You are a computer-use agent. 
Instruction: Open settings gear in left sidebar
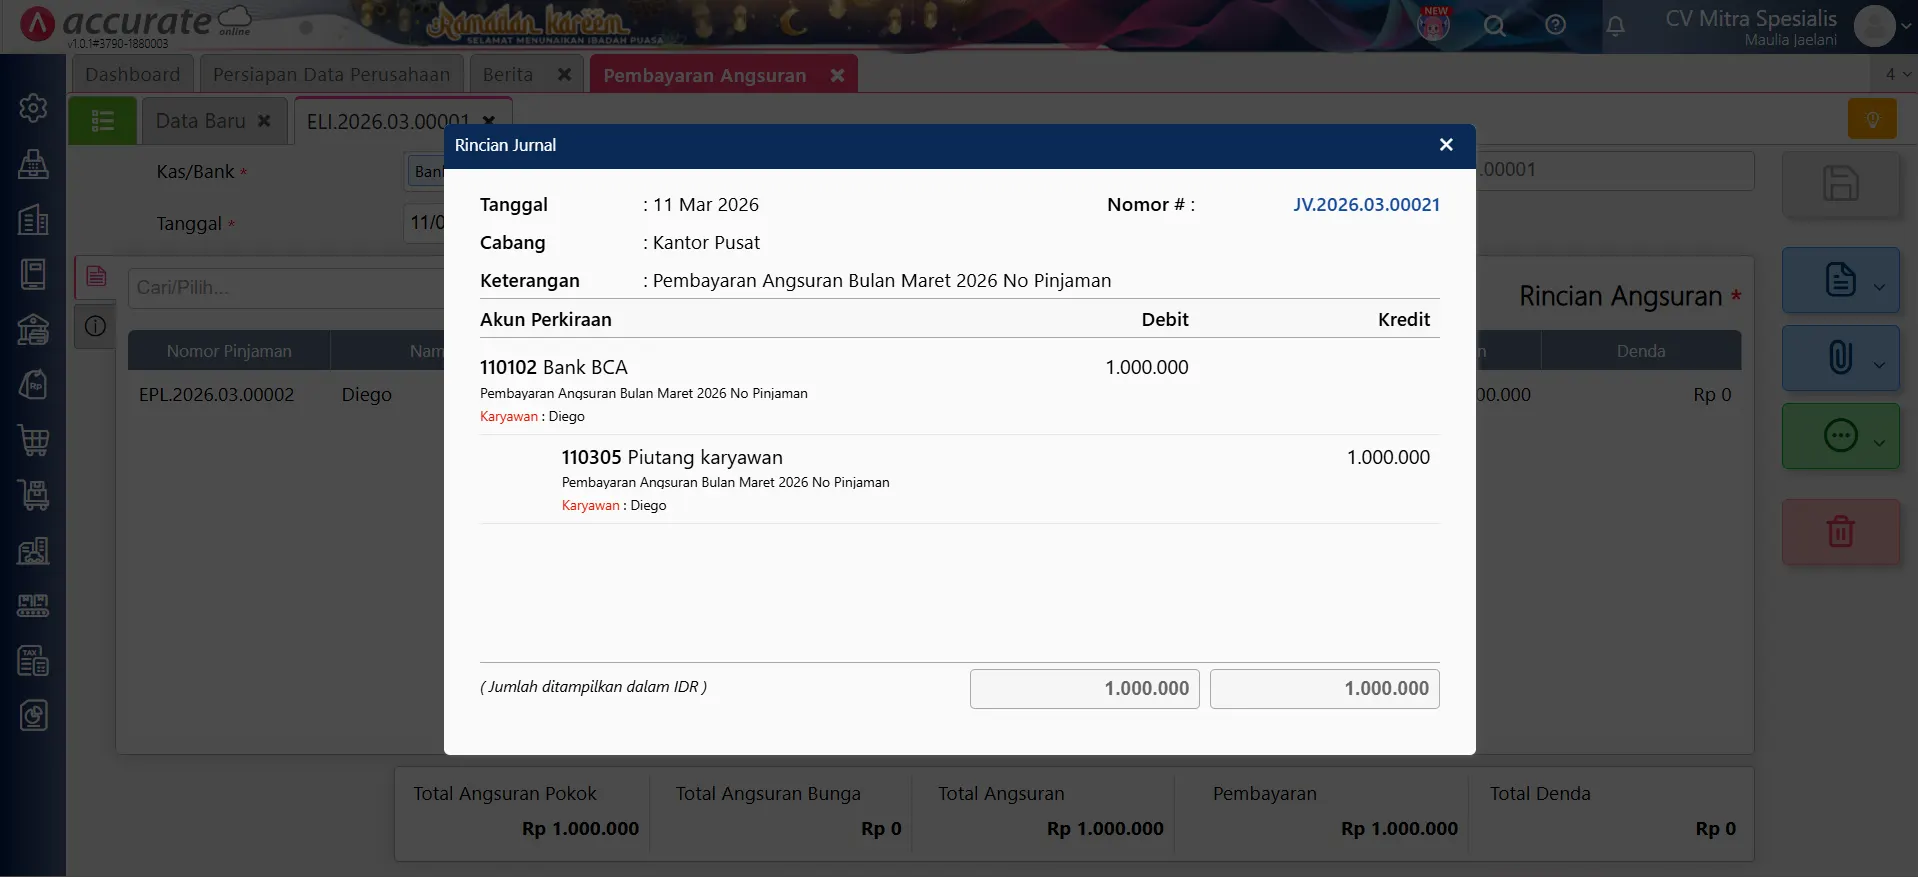[x=33, y=108]
